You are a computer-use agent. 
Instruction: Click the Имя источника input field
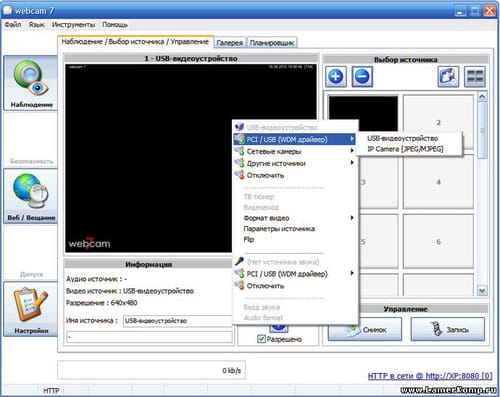pos(178,321)
